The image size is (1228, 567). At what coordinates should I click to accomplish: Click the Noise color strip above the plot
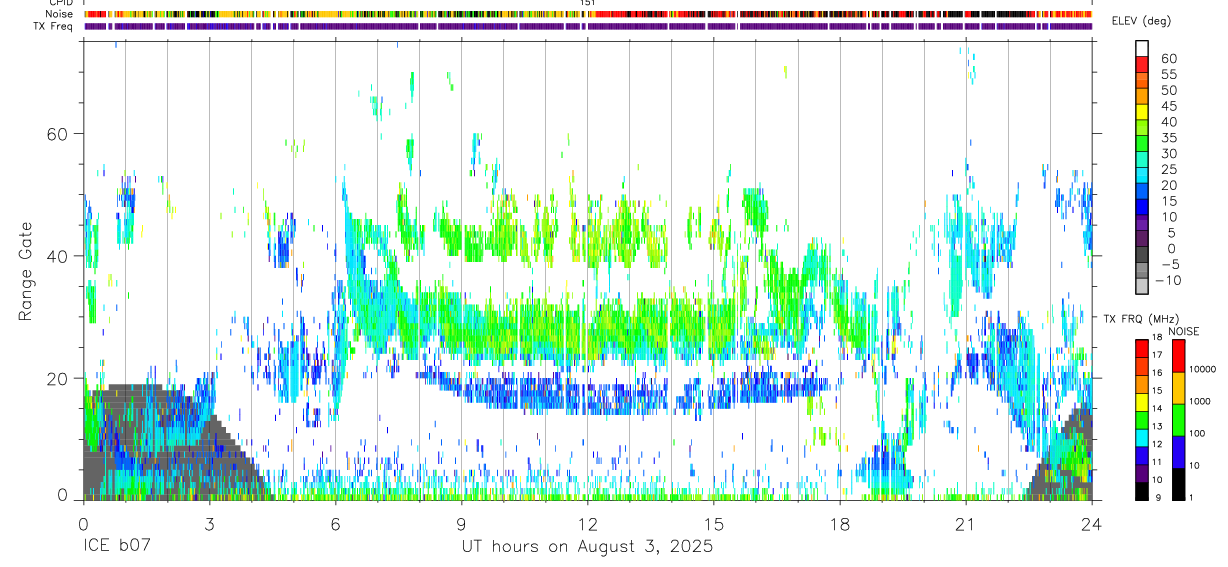pyautogui.click(x=588, y=14)
